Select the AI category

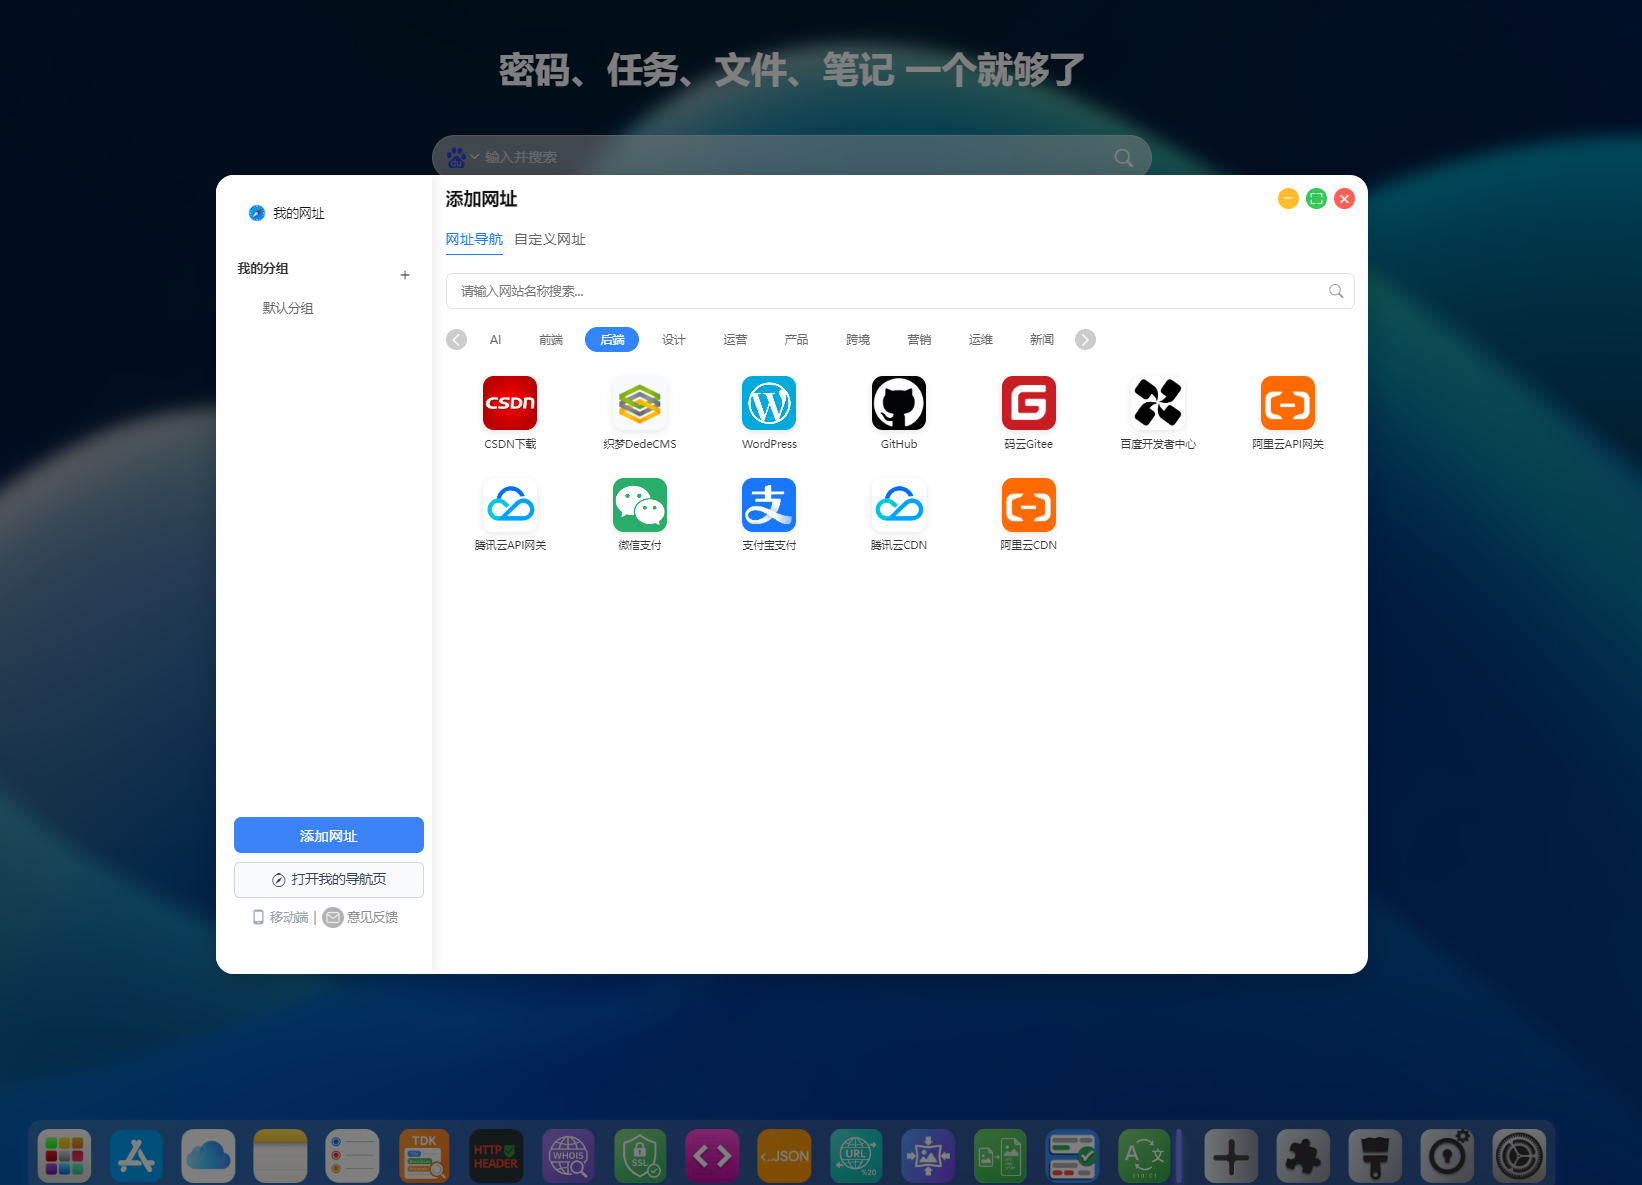tap(495, 340)
